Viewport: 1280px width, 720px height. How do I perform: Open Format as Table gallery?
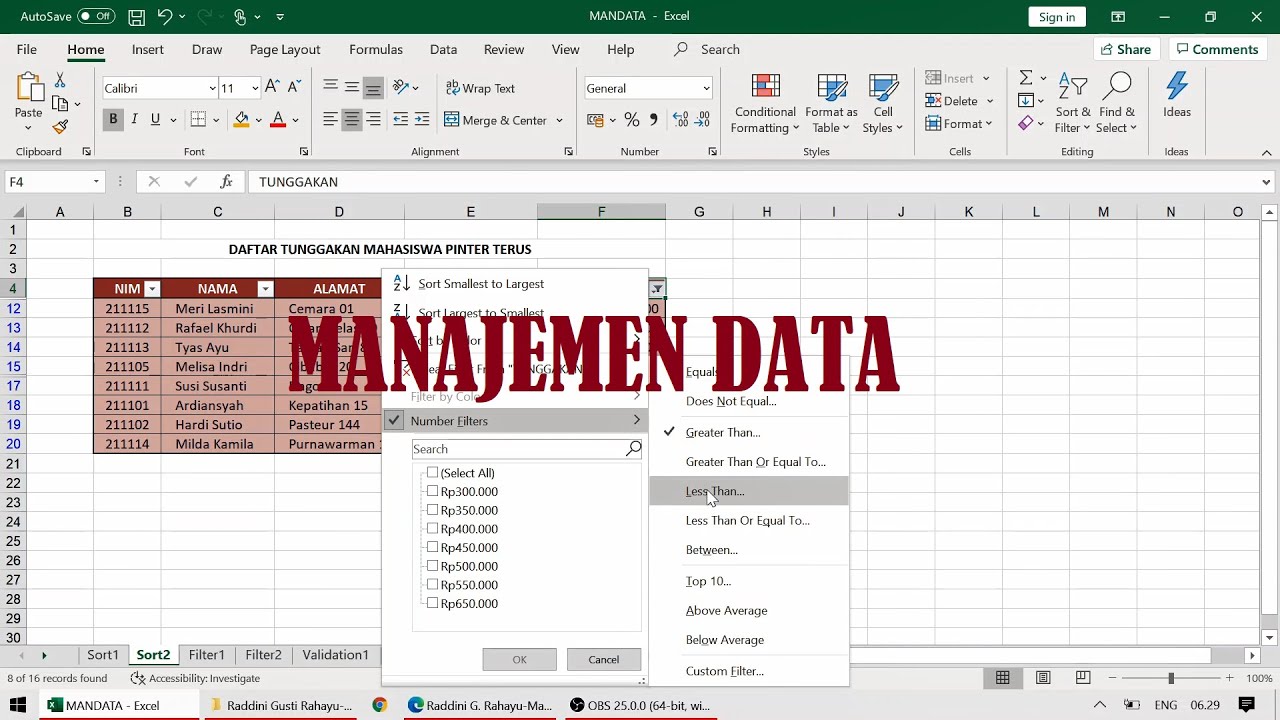pyautogui.click(x=831, y=103)
